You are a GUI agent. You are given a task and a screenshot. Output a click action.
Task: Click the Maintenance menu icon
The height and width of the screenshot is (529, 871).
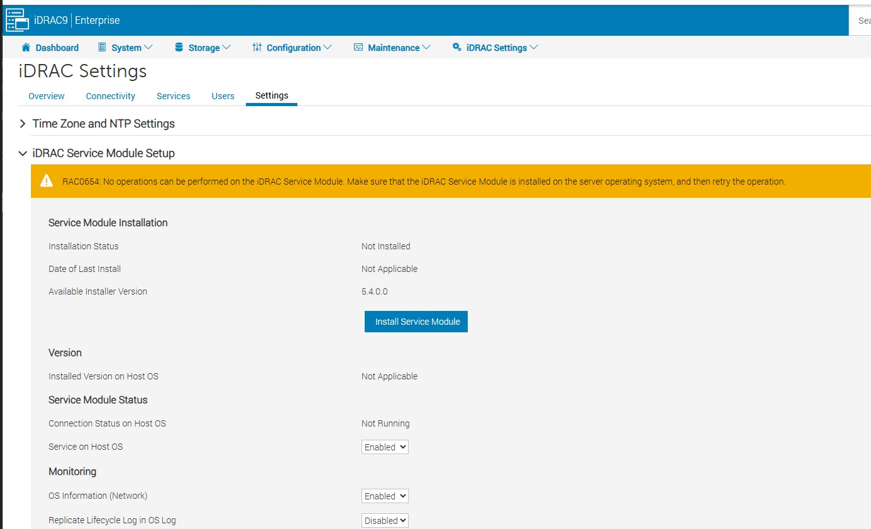pos(358,47)
